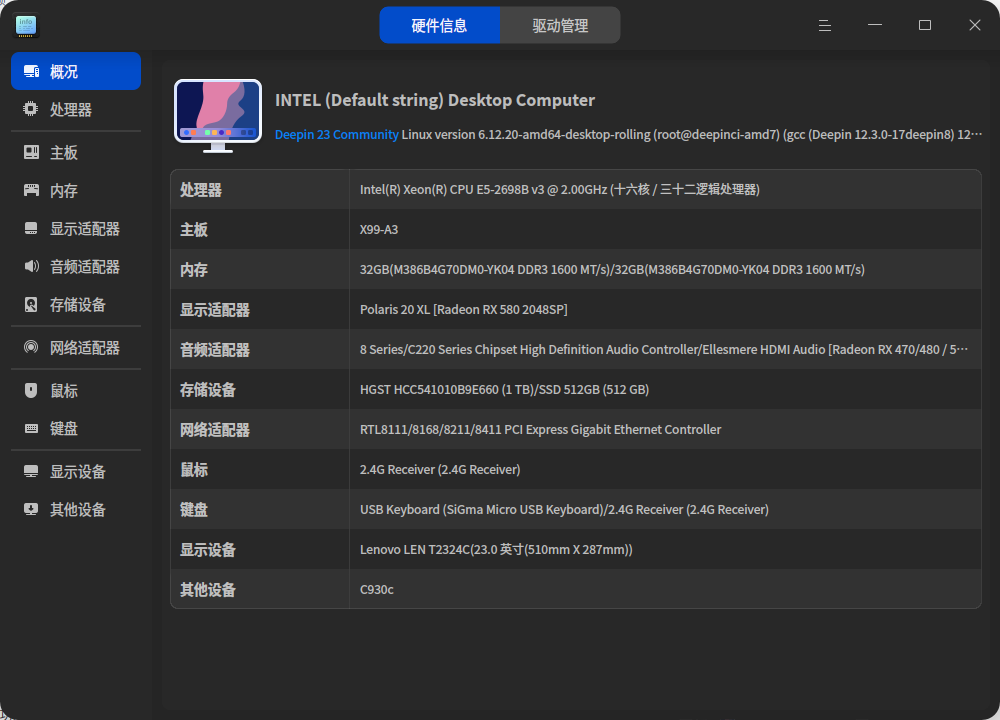Open 鼠标 via its mouse icon
Viewport: 1000px width, 720px height.
[x=31, y=390]
